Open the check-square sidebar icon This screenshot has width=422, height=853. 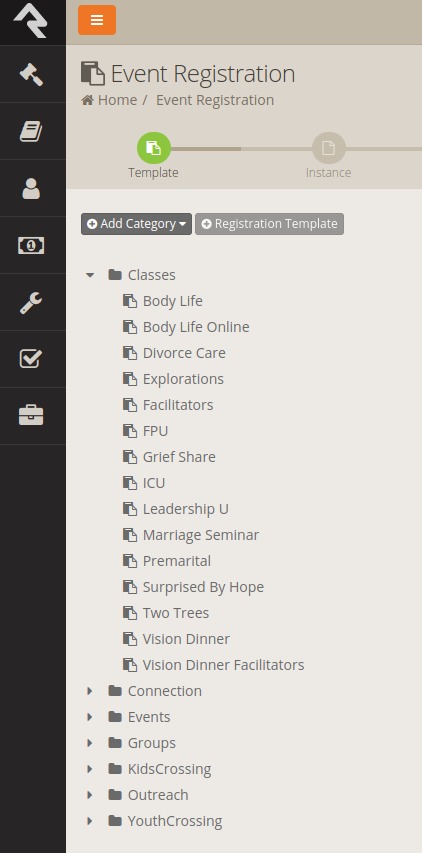pos(31,359)
